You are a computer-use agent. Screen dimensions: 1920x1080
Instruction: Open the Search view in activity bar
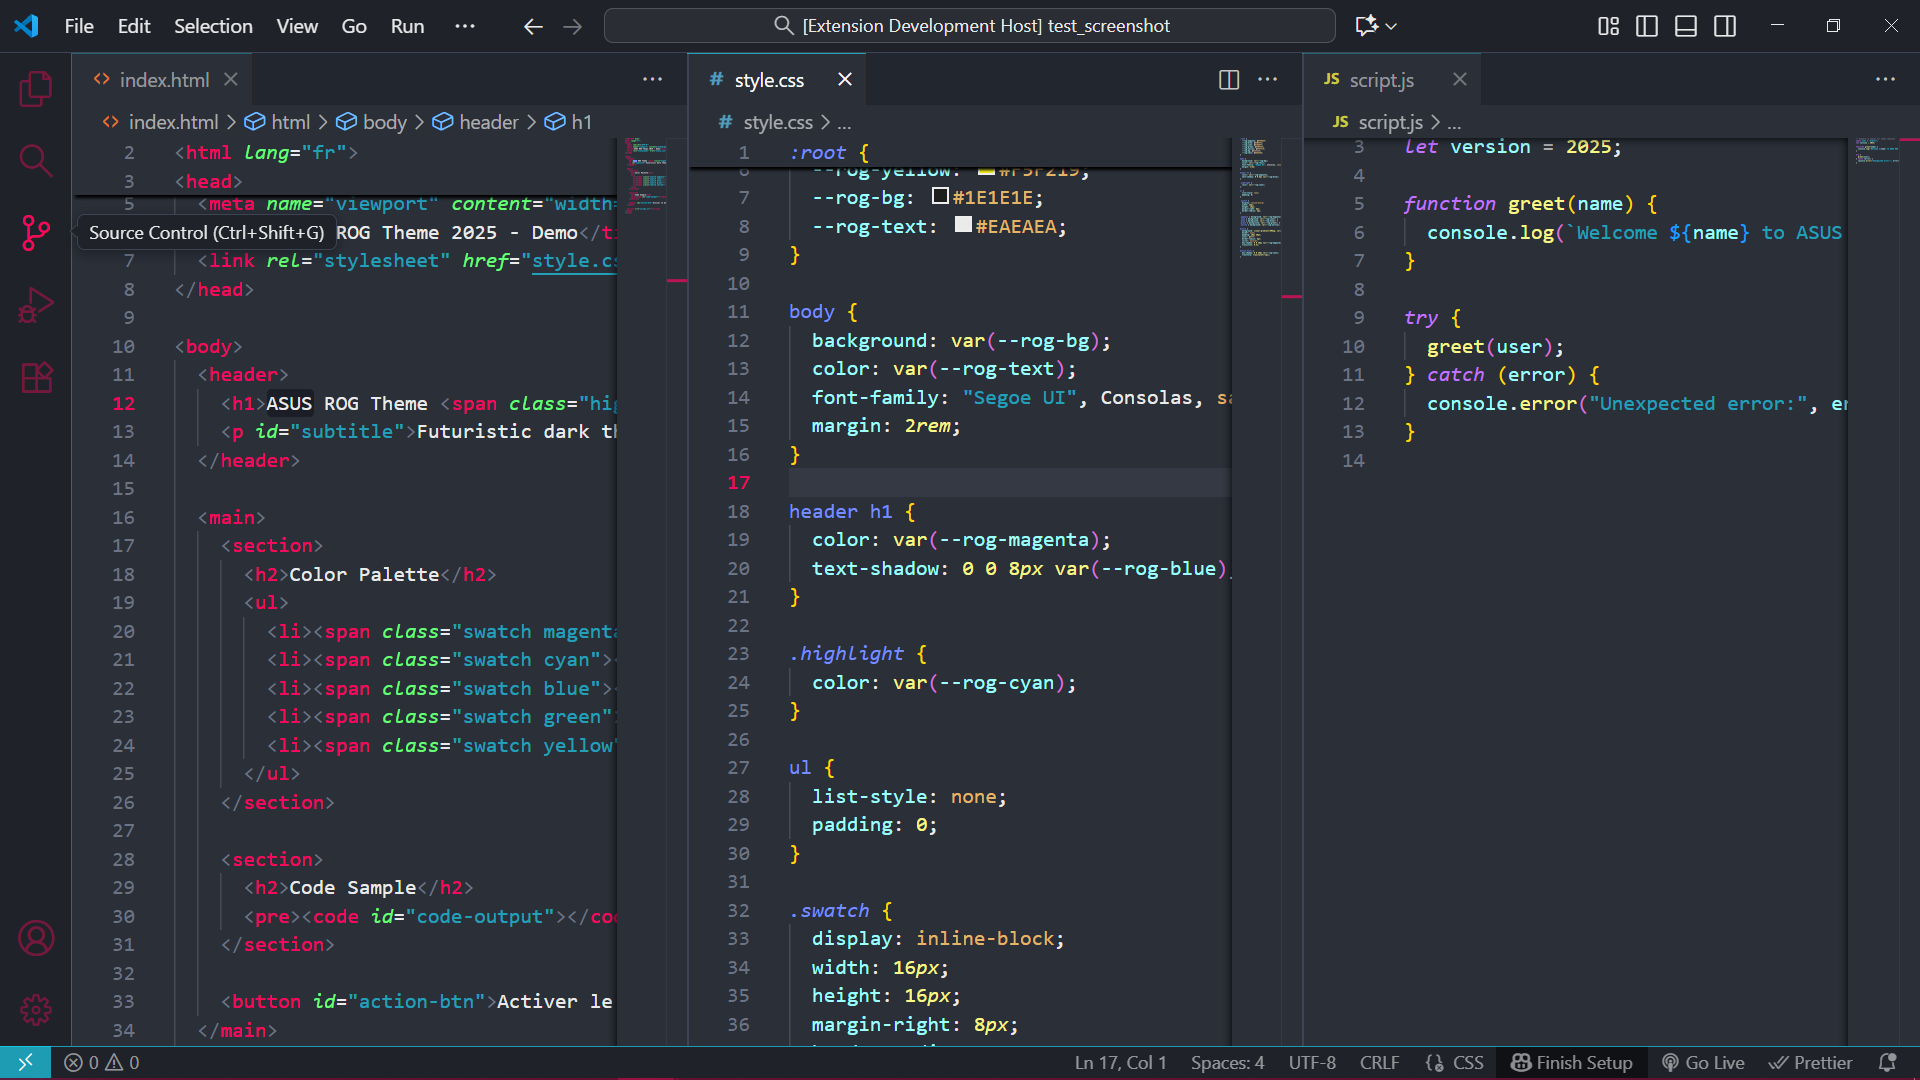[x=36, y=160]
